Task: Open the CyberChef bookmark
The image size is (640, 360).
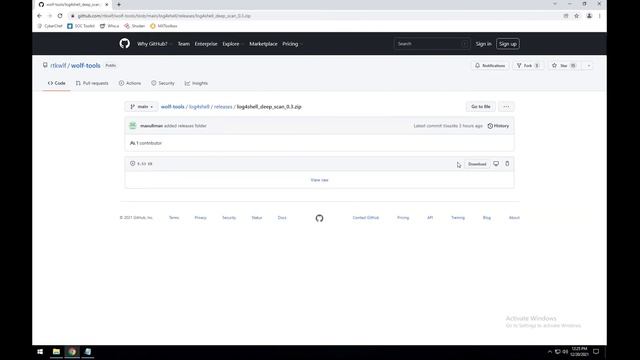Action: [x=50, y=26]
